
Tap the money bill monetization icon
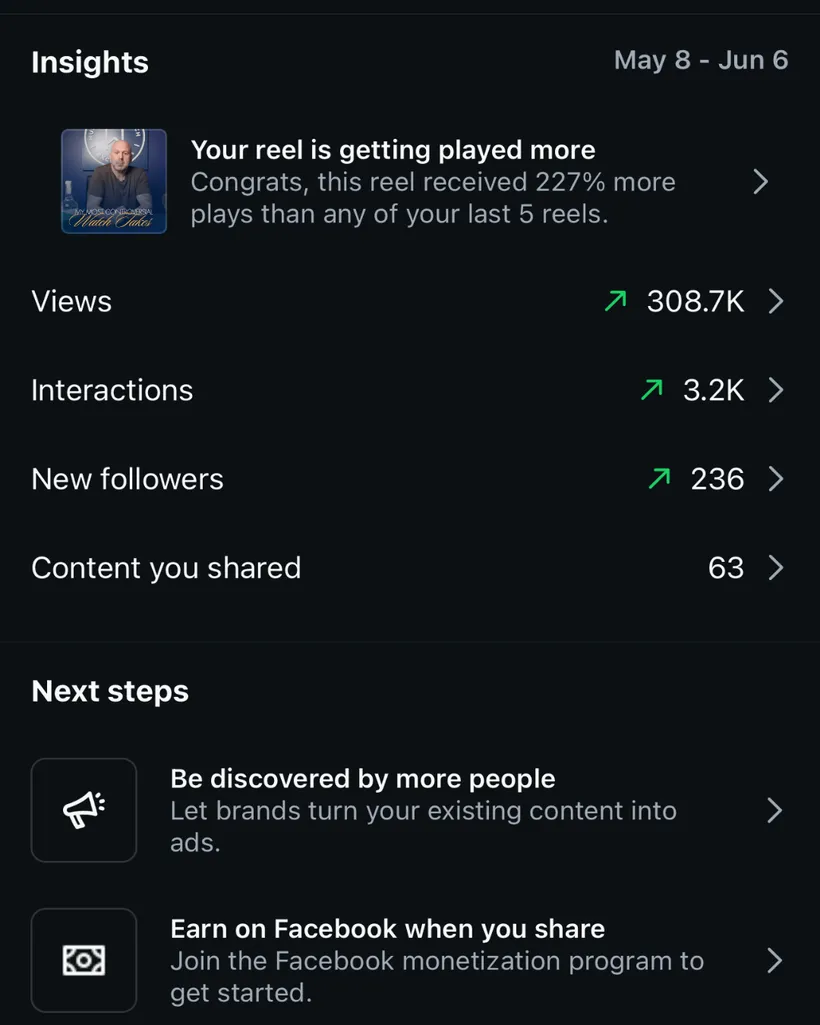(x=84, y=960)
